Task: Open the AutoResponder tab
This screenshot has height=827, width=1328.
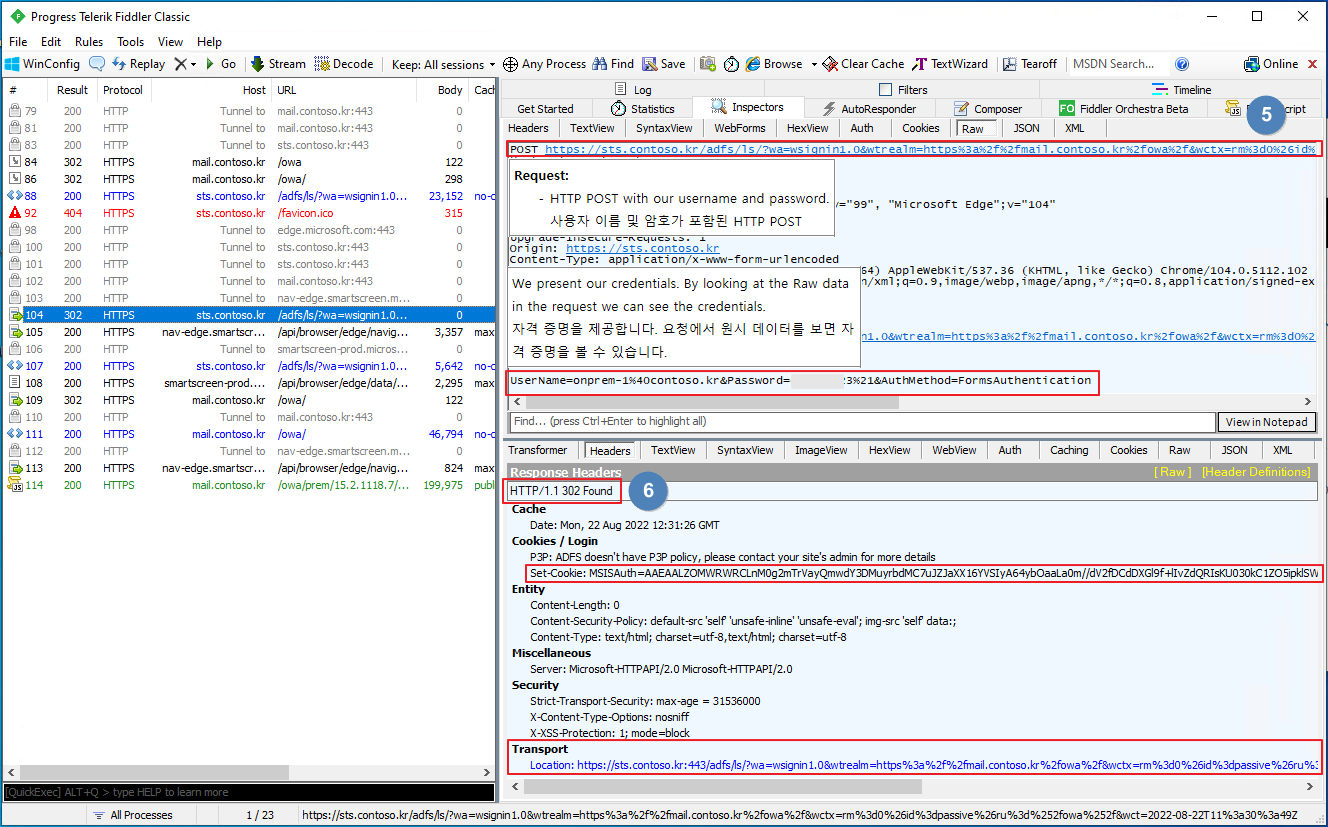Action: click(x=869, y=109)
